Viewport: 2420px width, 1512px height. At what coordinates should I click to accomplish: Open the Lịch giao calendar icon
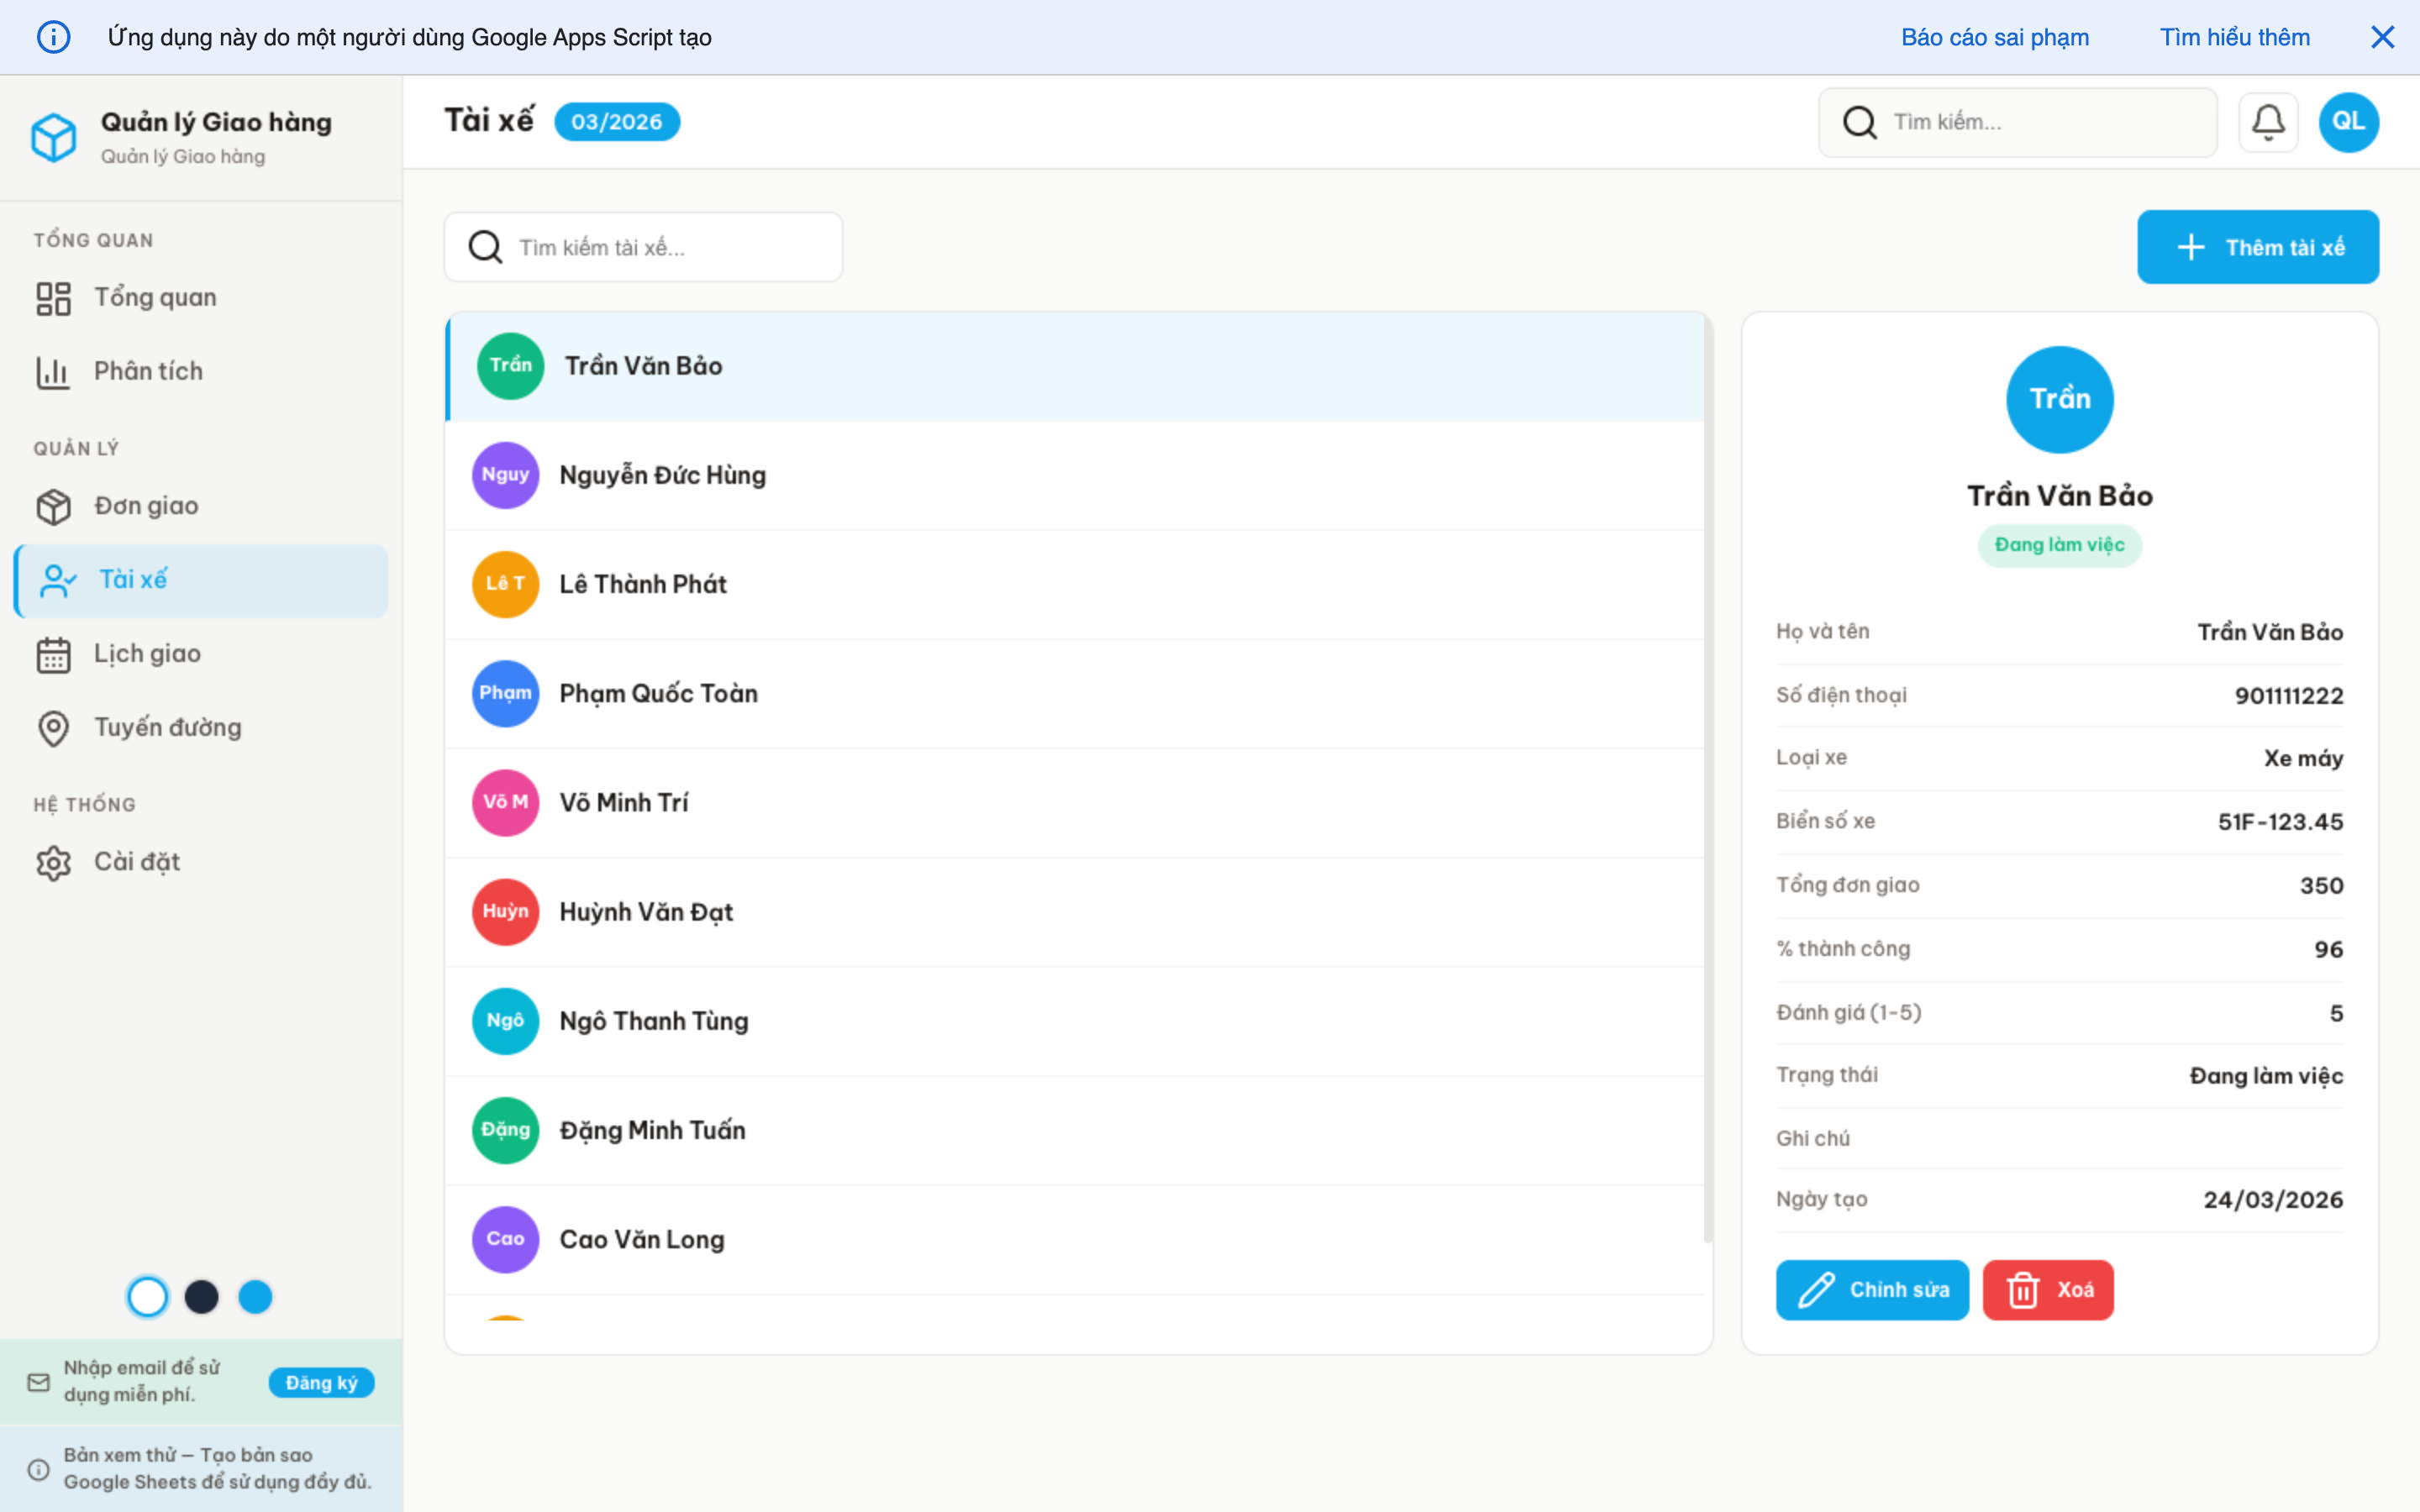[x=53, y=654]
